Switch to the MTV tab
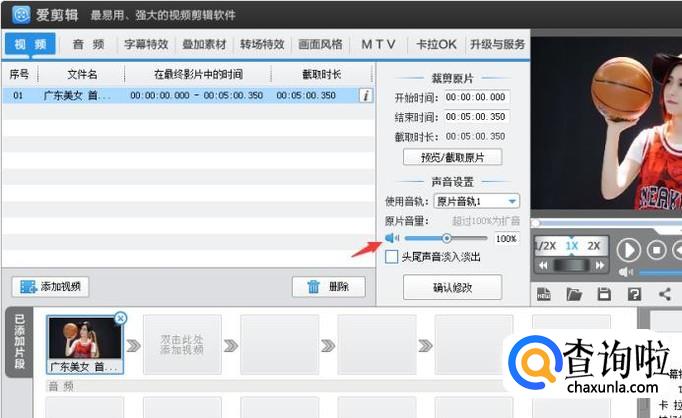The image size is (682, 418). 378,44
